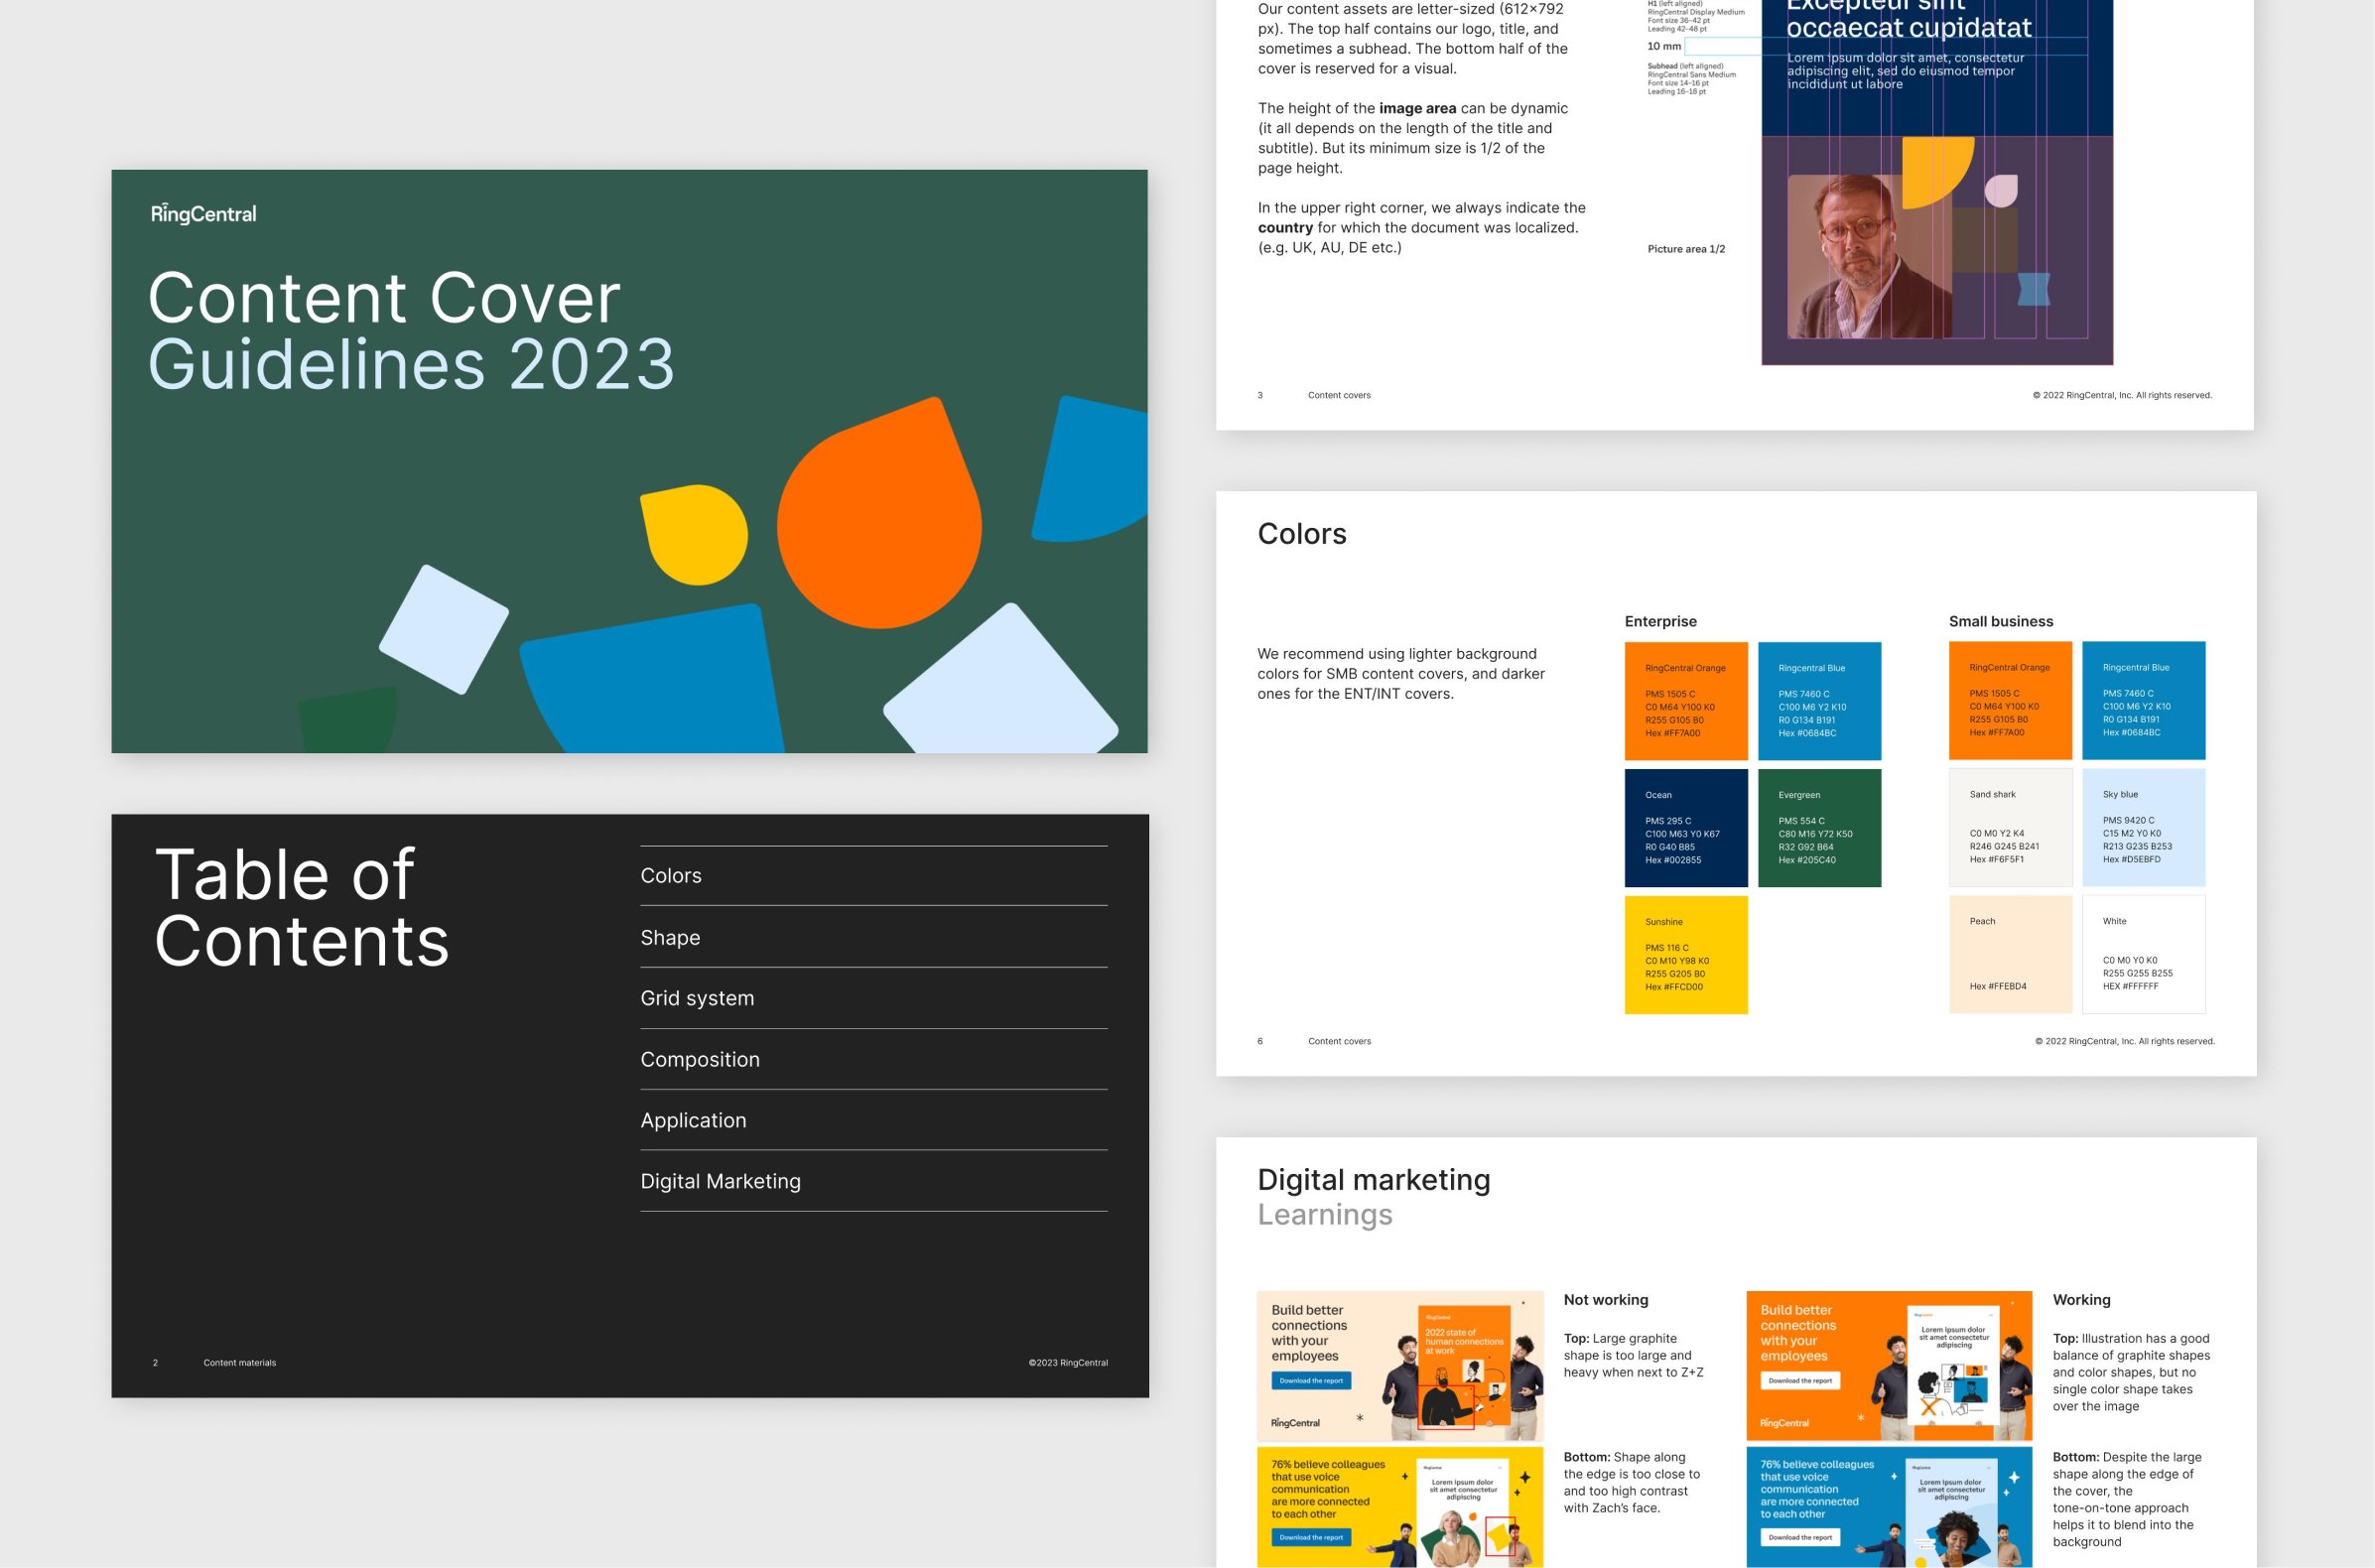
Task: Select the orange 'Build better connections' banner thumbnail
Action: [x=1889, y=1366]
